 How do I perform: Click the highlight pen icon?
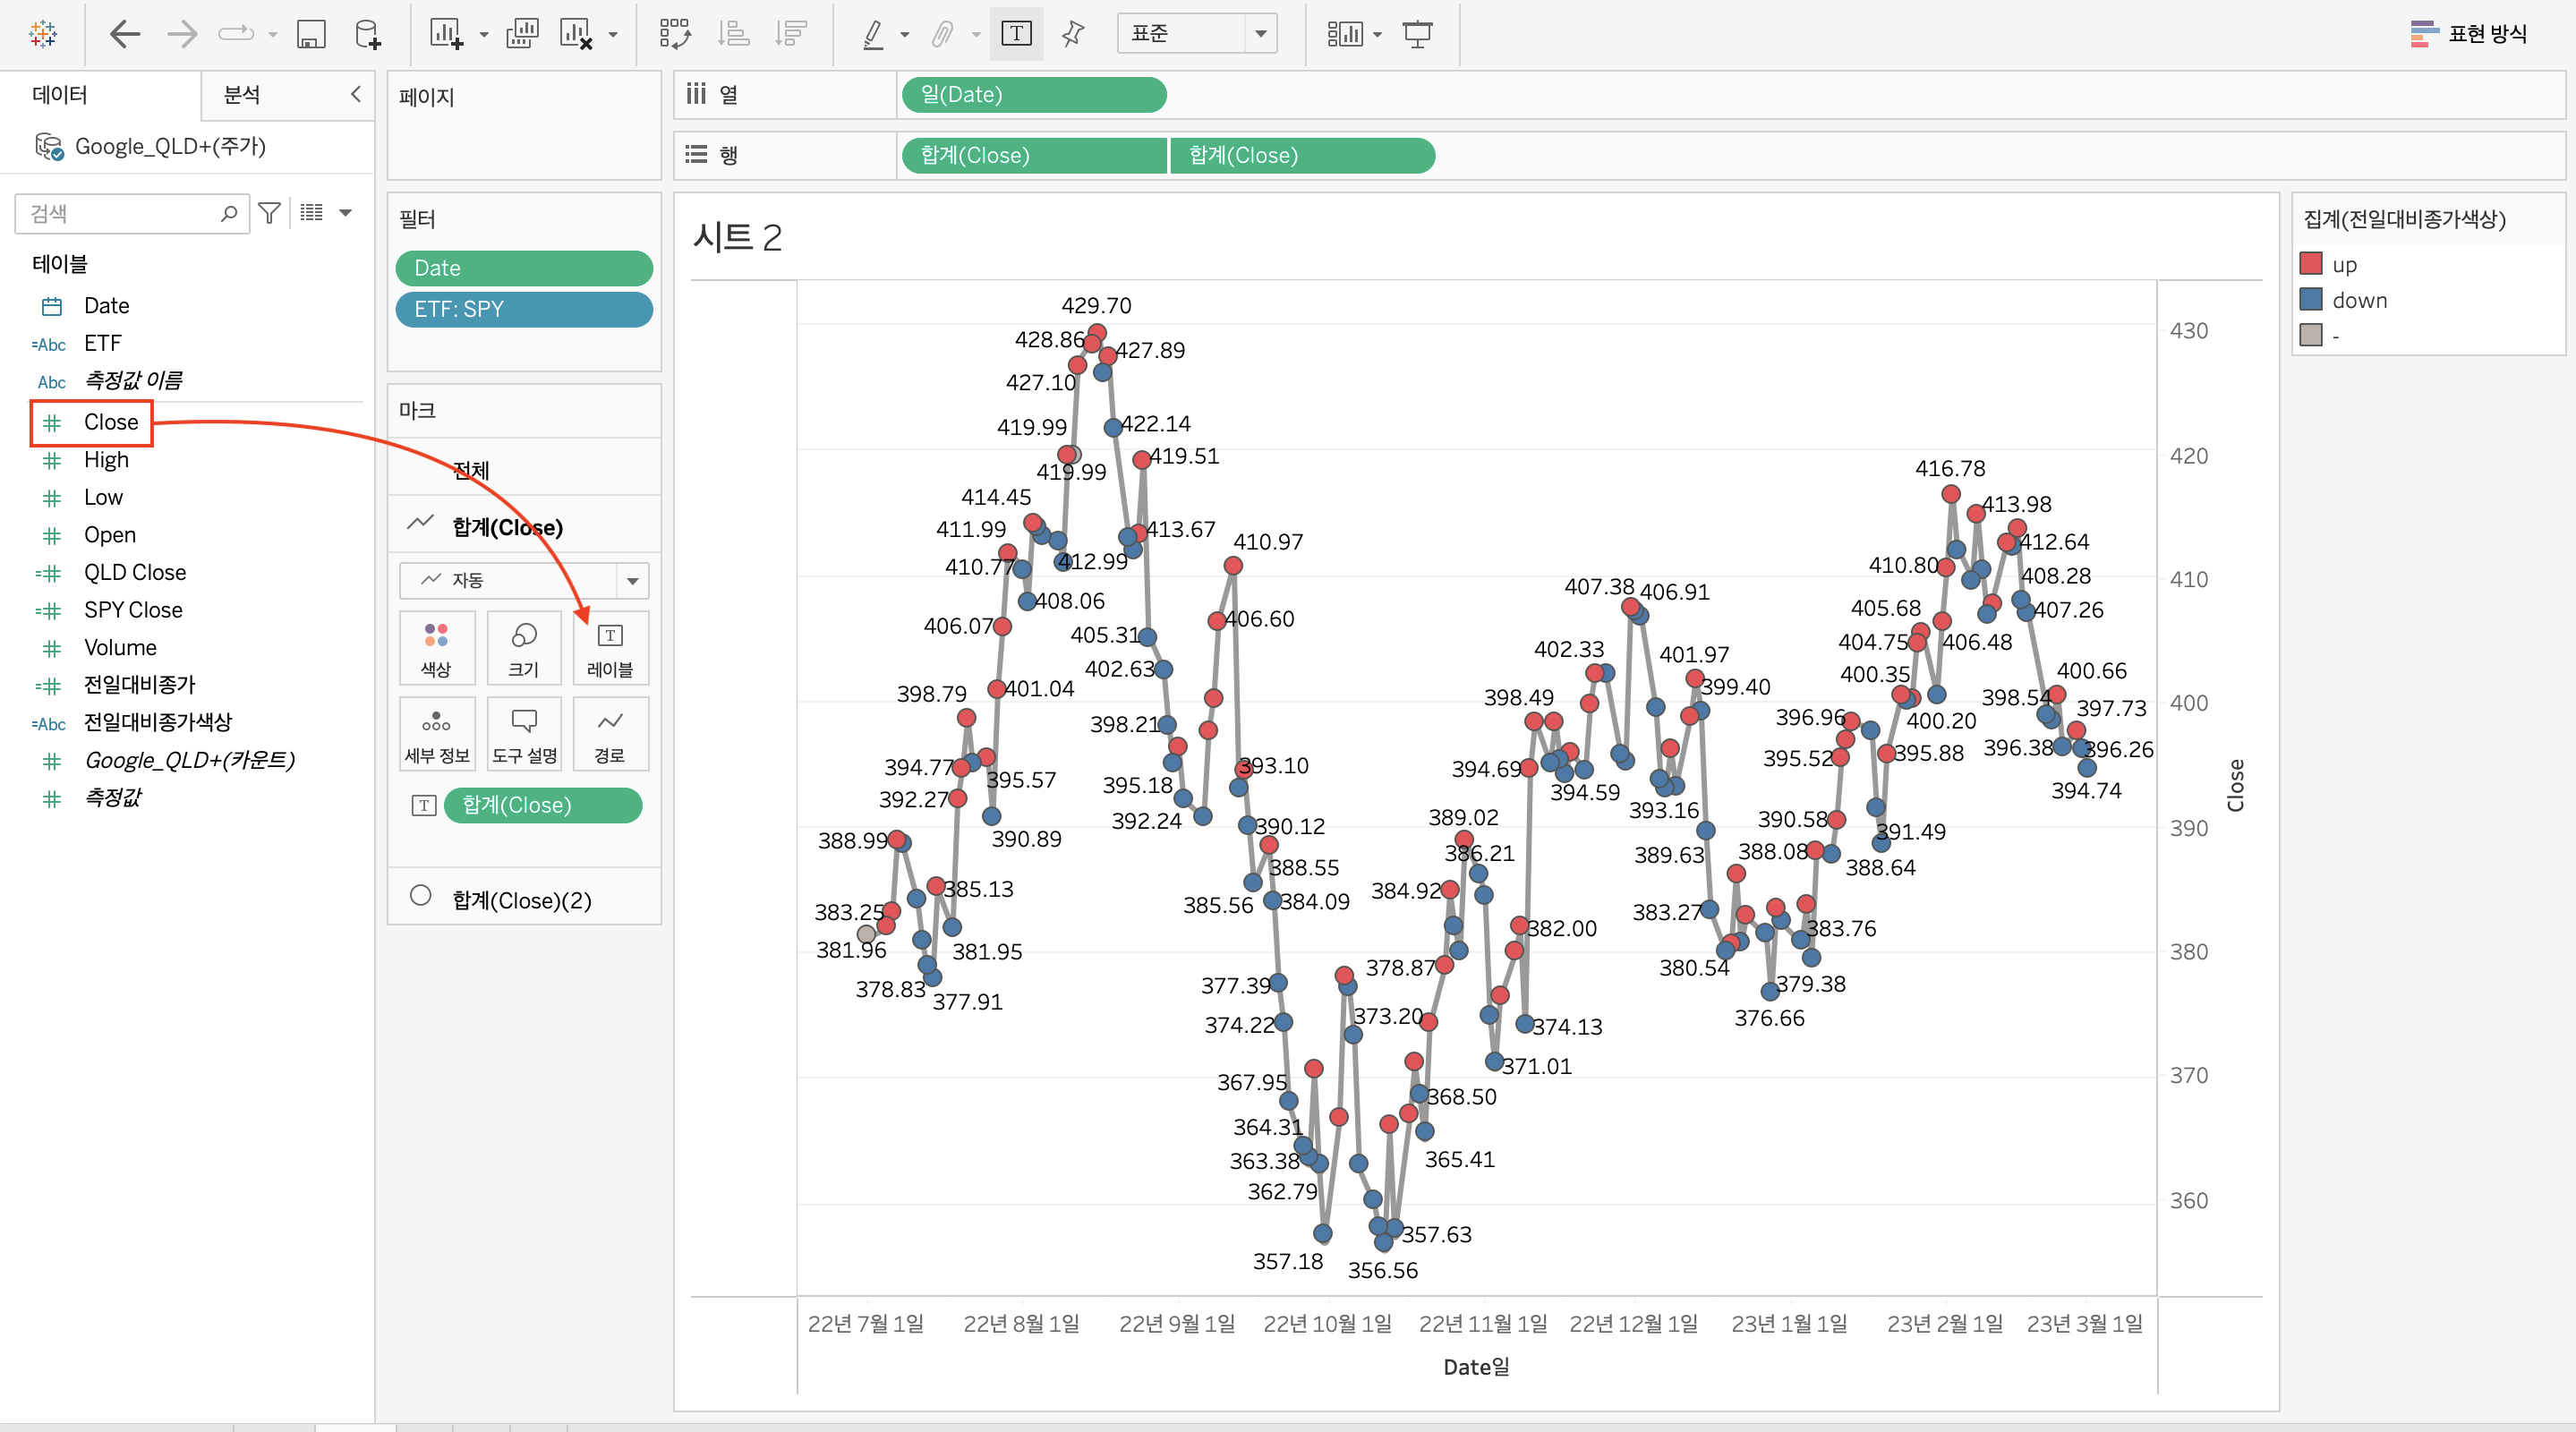(873, 34)
